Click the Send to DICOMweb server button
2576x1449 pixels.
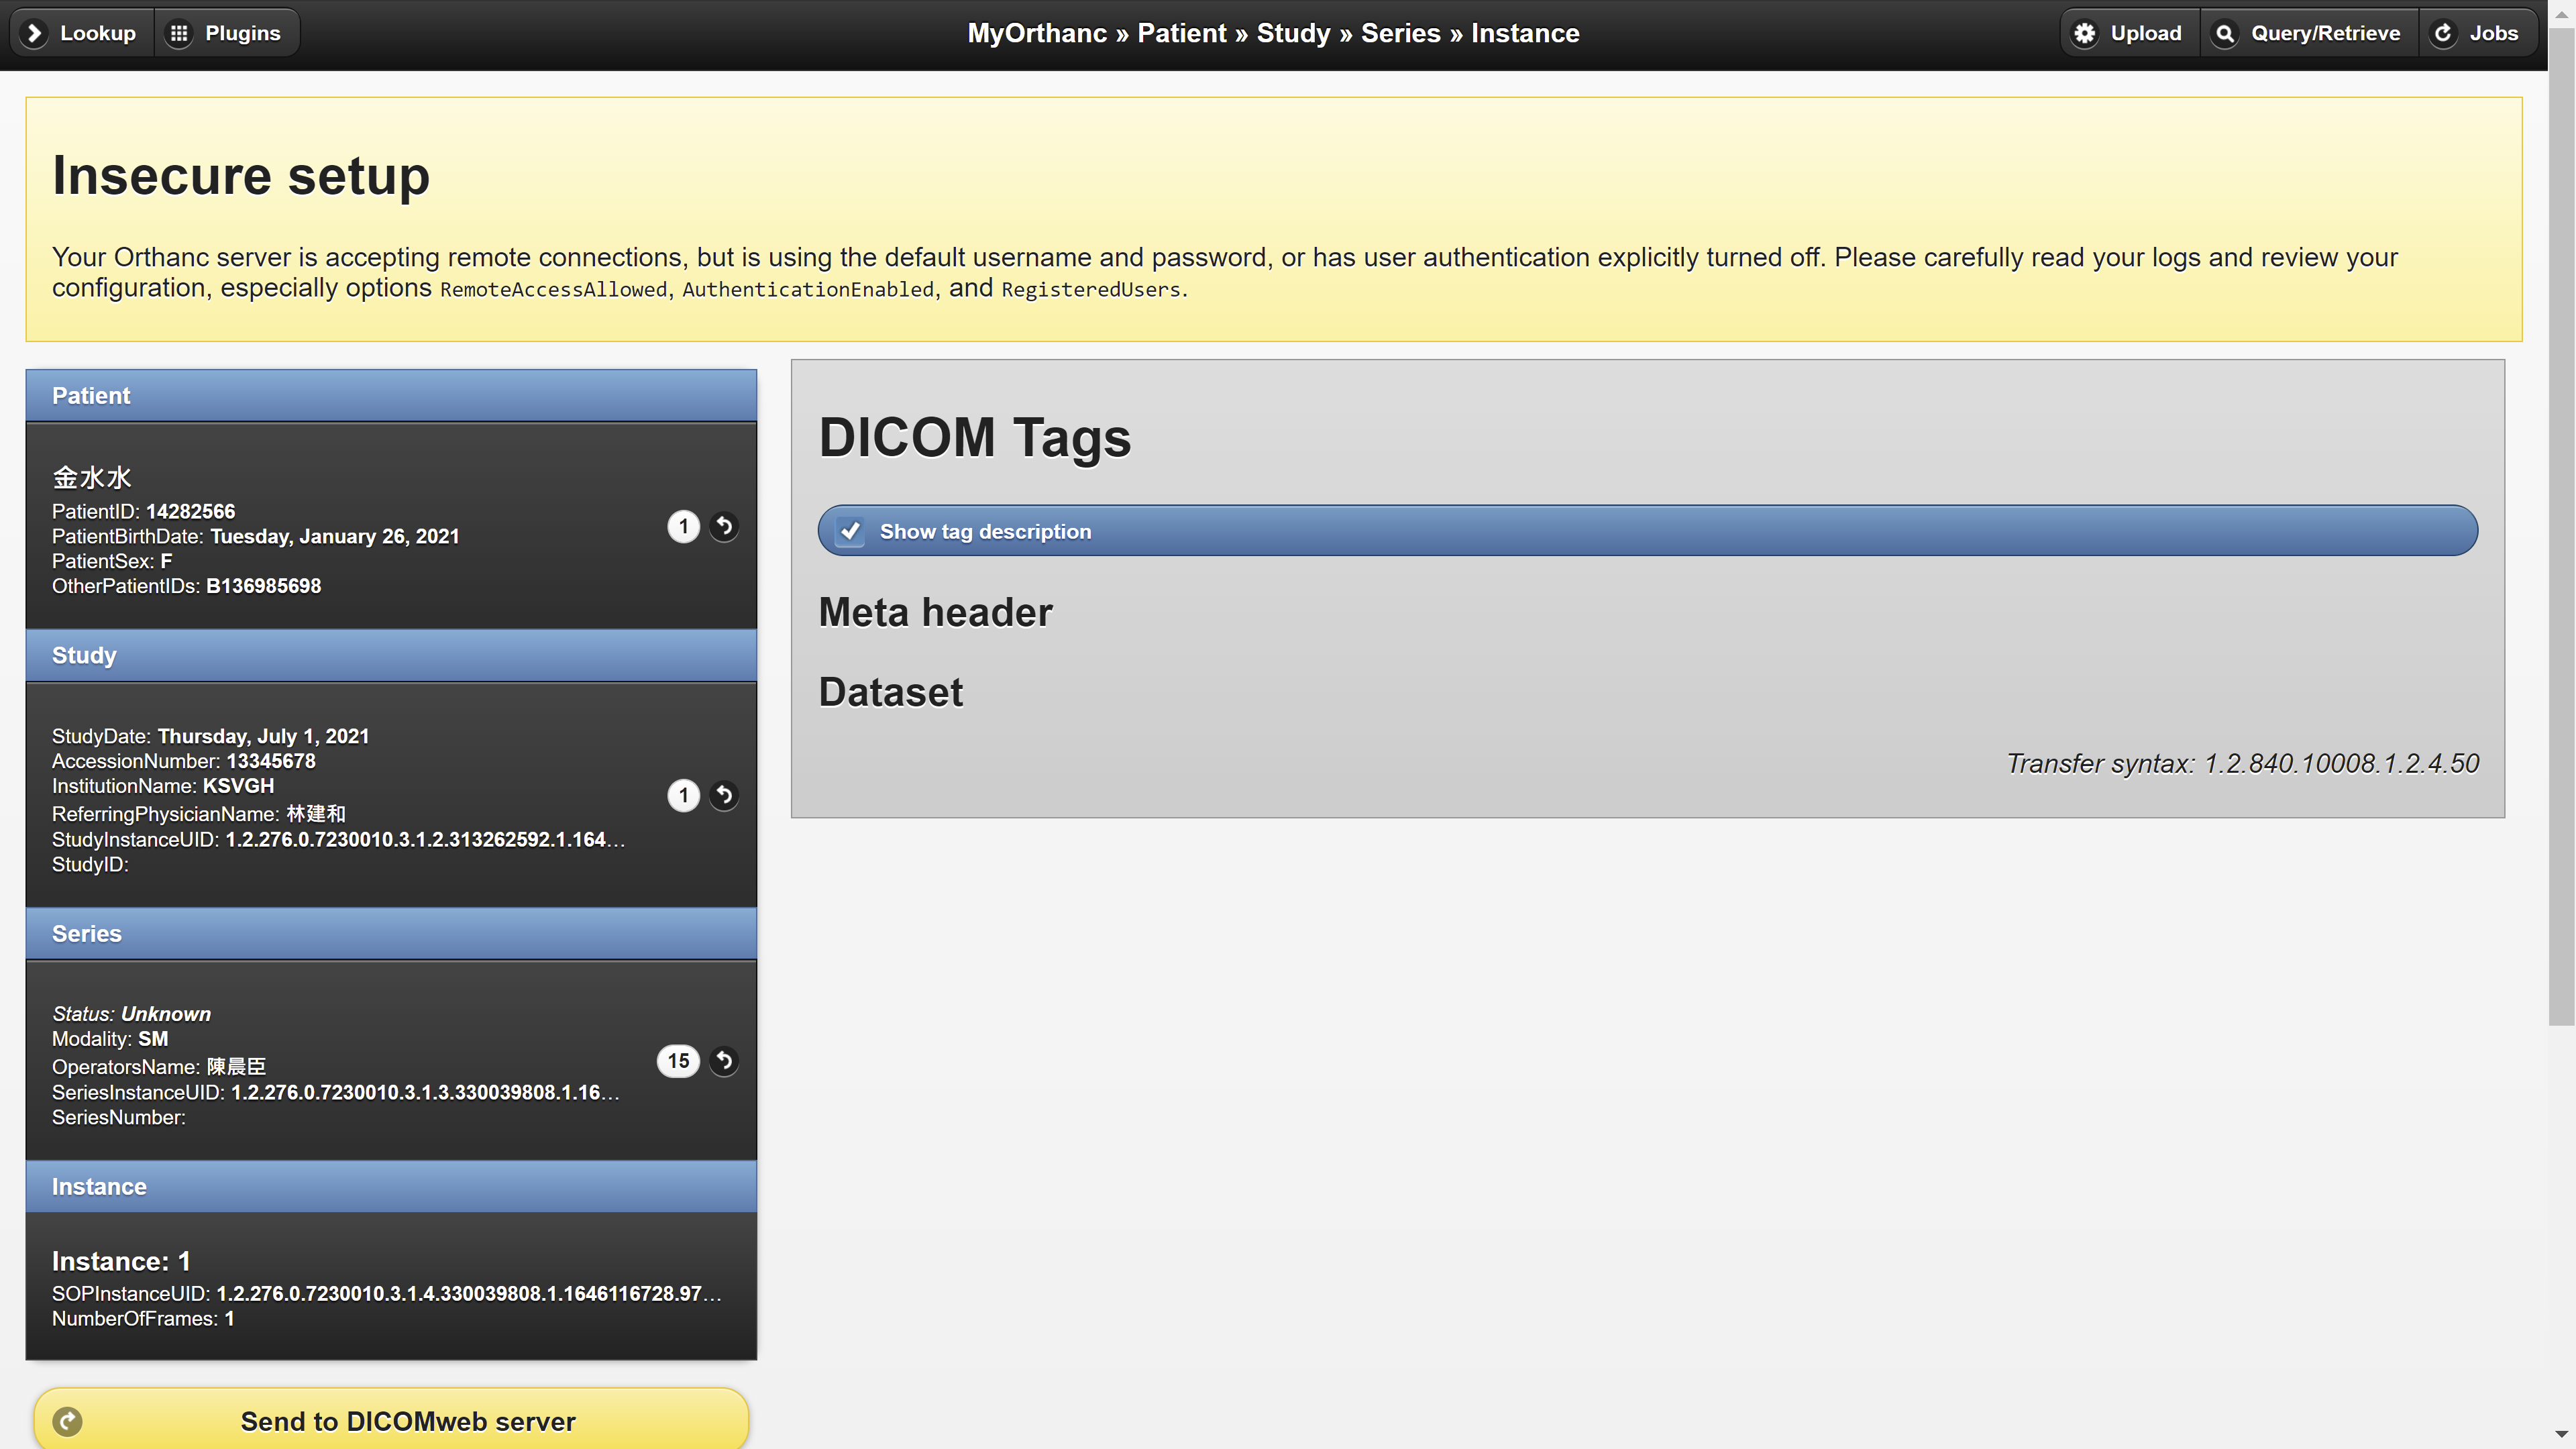click(x=391, y=1421)
